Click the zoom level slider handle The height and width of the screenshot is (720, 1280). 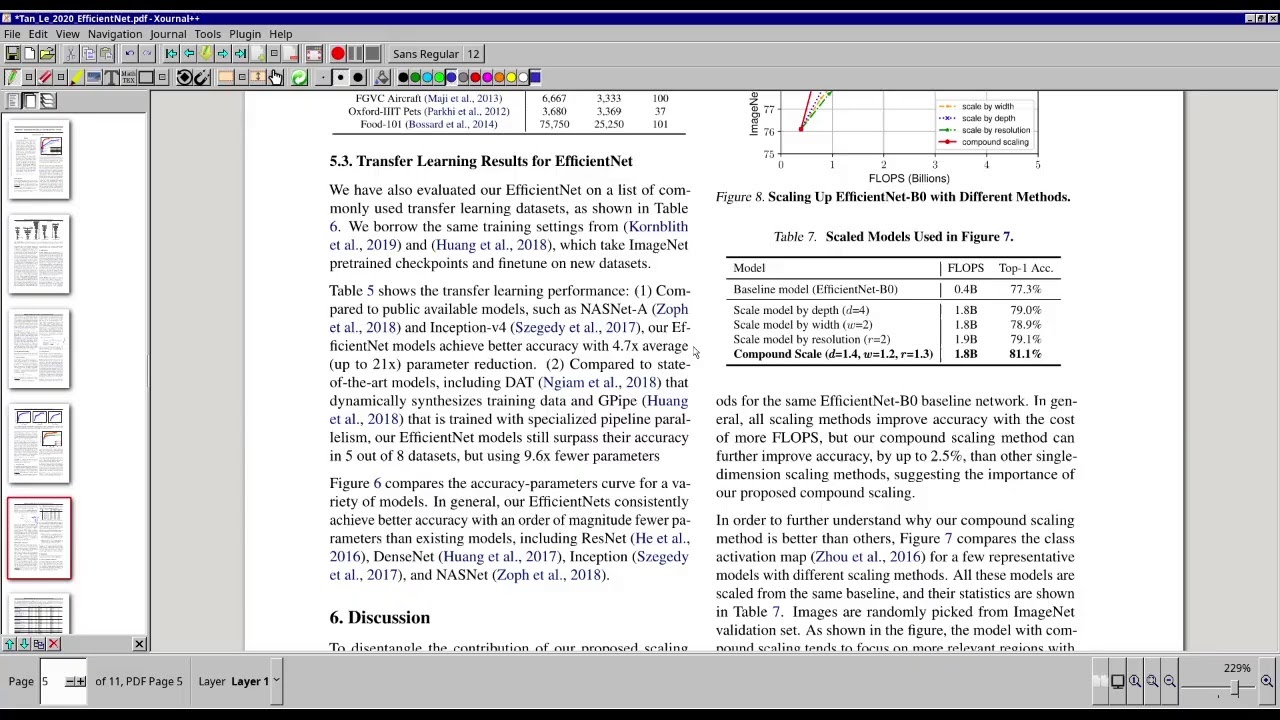[1235, 688]
